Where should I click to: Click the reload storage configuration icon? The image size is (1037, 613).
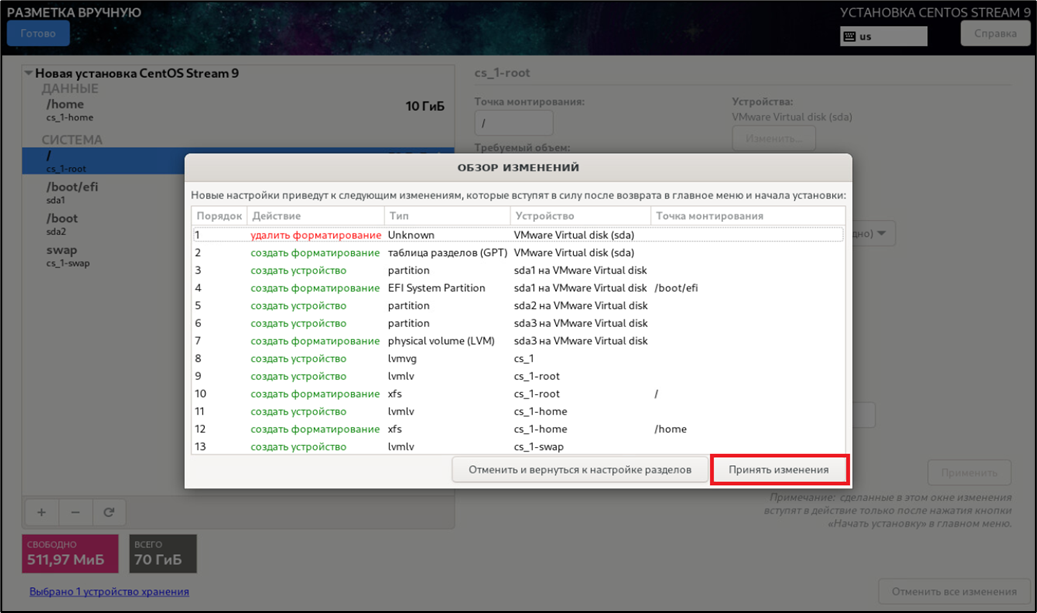pos(109,512)
